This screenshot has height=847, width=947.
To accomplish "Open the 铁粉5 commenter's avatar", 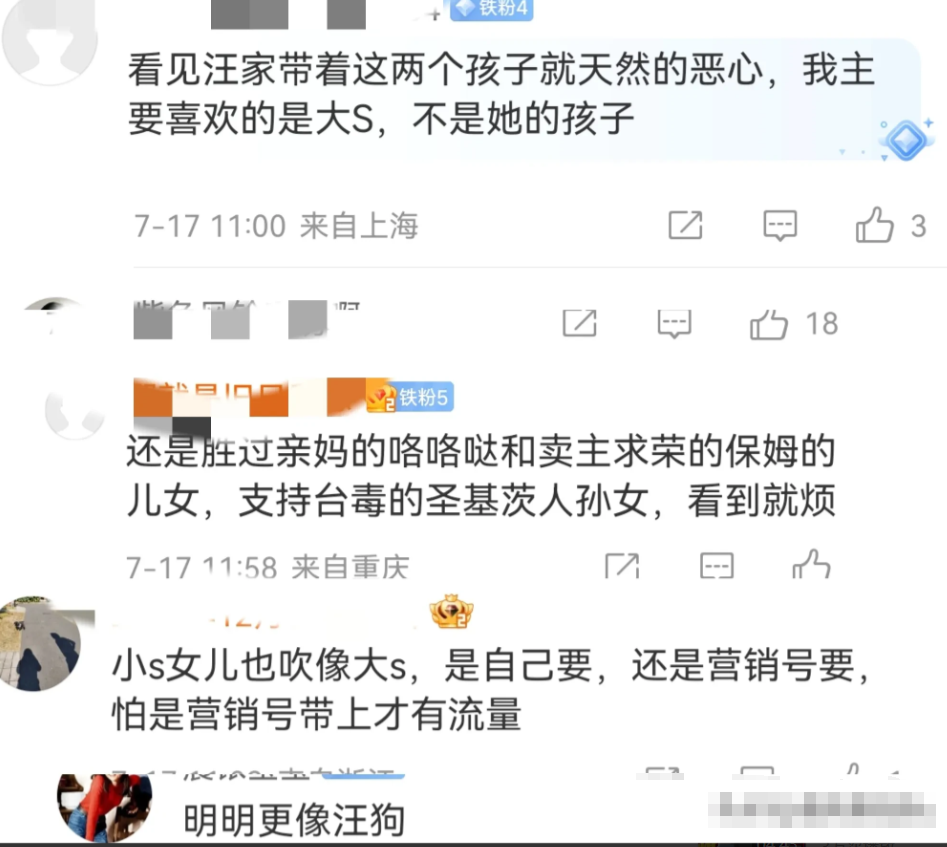I will pyautogui.click(x=74, y=413).
